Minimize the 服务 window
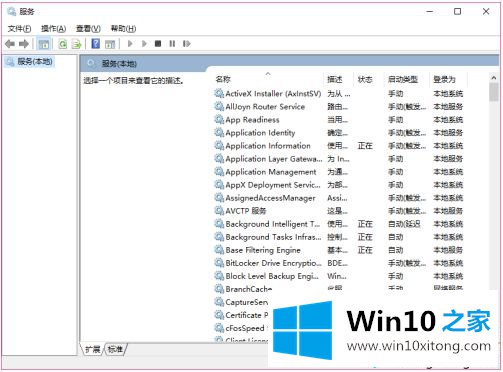Screen dimensions: 503x372 coord(430,12)
